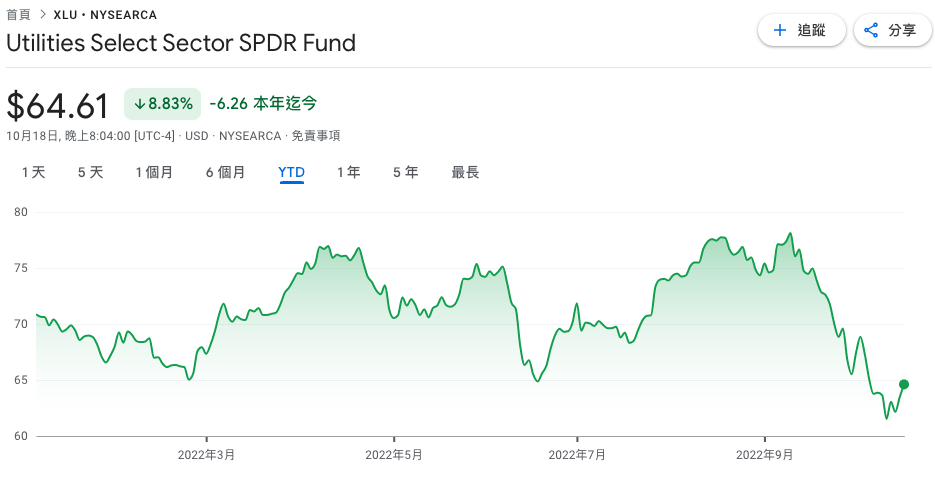The image size is (935, 478).
Task: Click the 首頁 breadcrumb link
Action: (x=18, y=14)
